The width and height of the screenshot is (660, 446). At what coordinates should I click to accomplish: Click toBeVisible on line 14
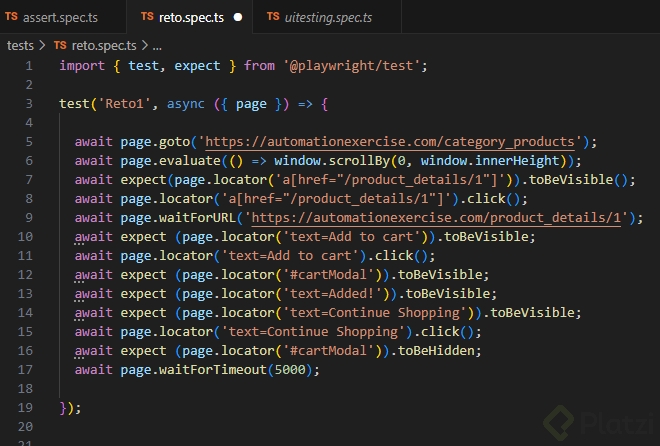[x=532, y=313]
